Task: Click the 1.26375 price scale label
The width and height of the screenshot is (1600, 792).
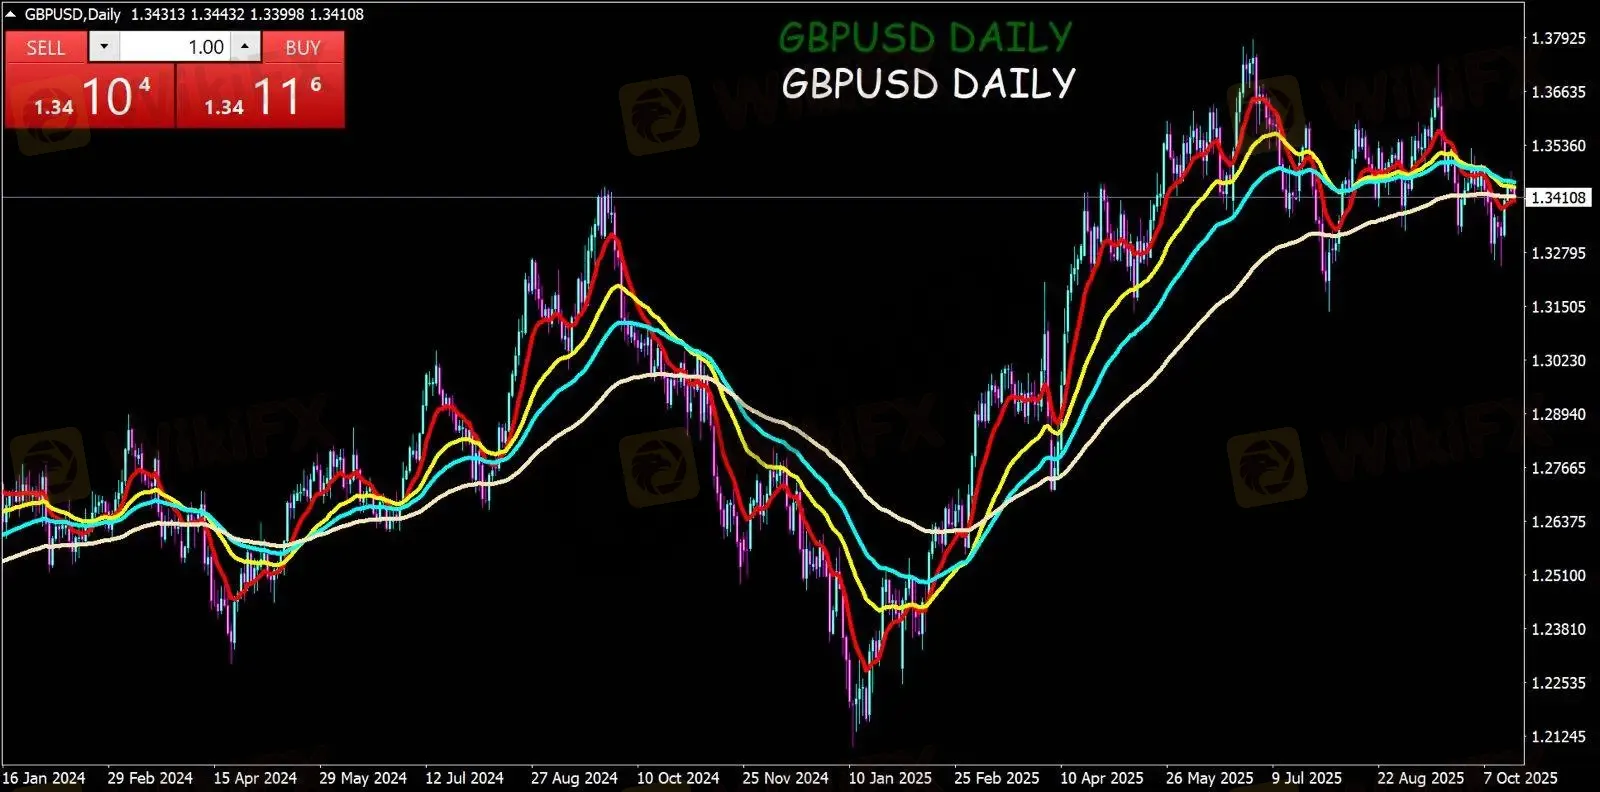Action: click(1559, 522)
